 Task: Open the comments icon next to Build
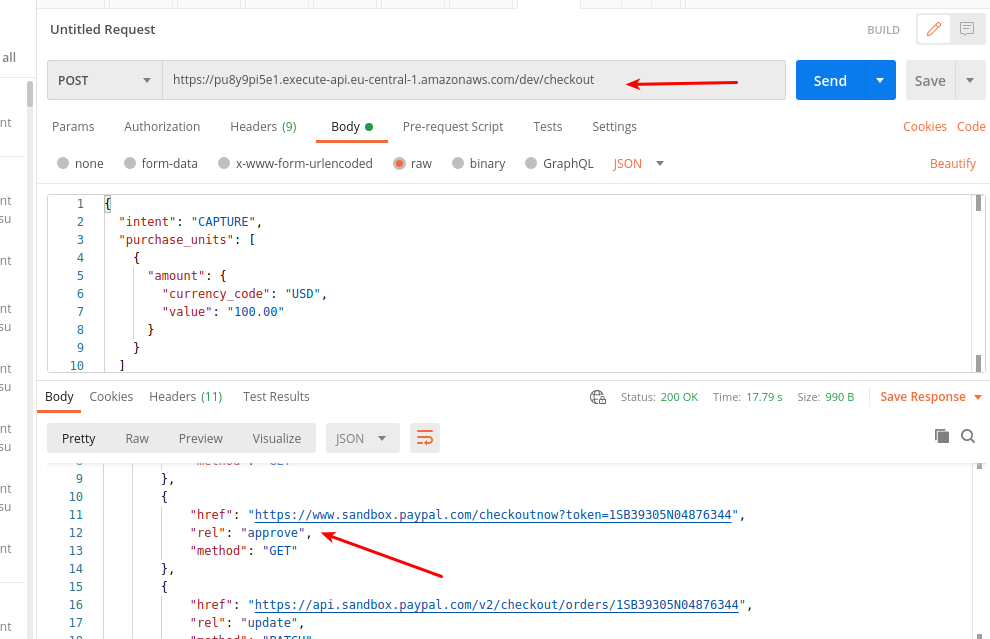tap(966, 29)
